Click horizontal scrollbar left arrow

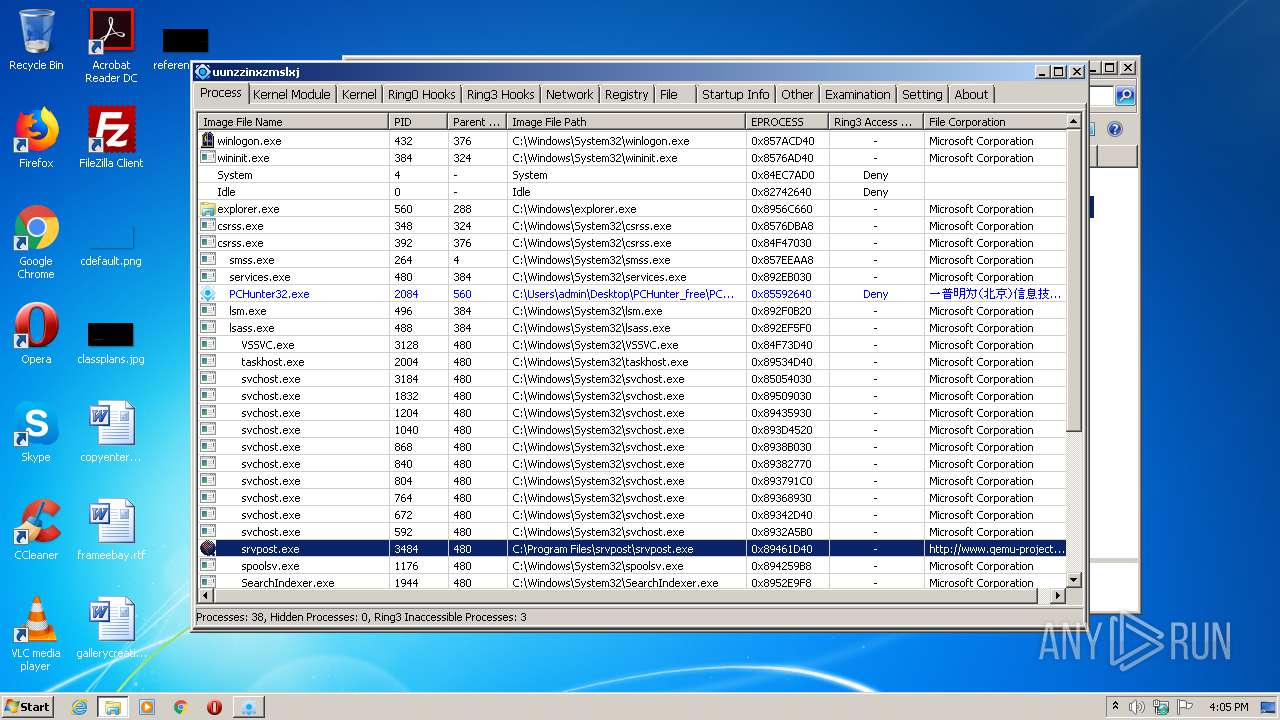(205, 596)
